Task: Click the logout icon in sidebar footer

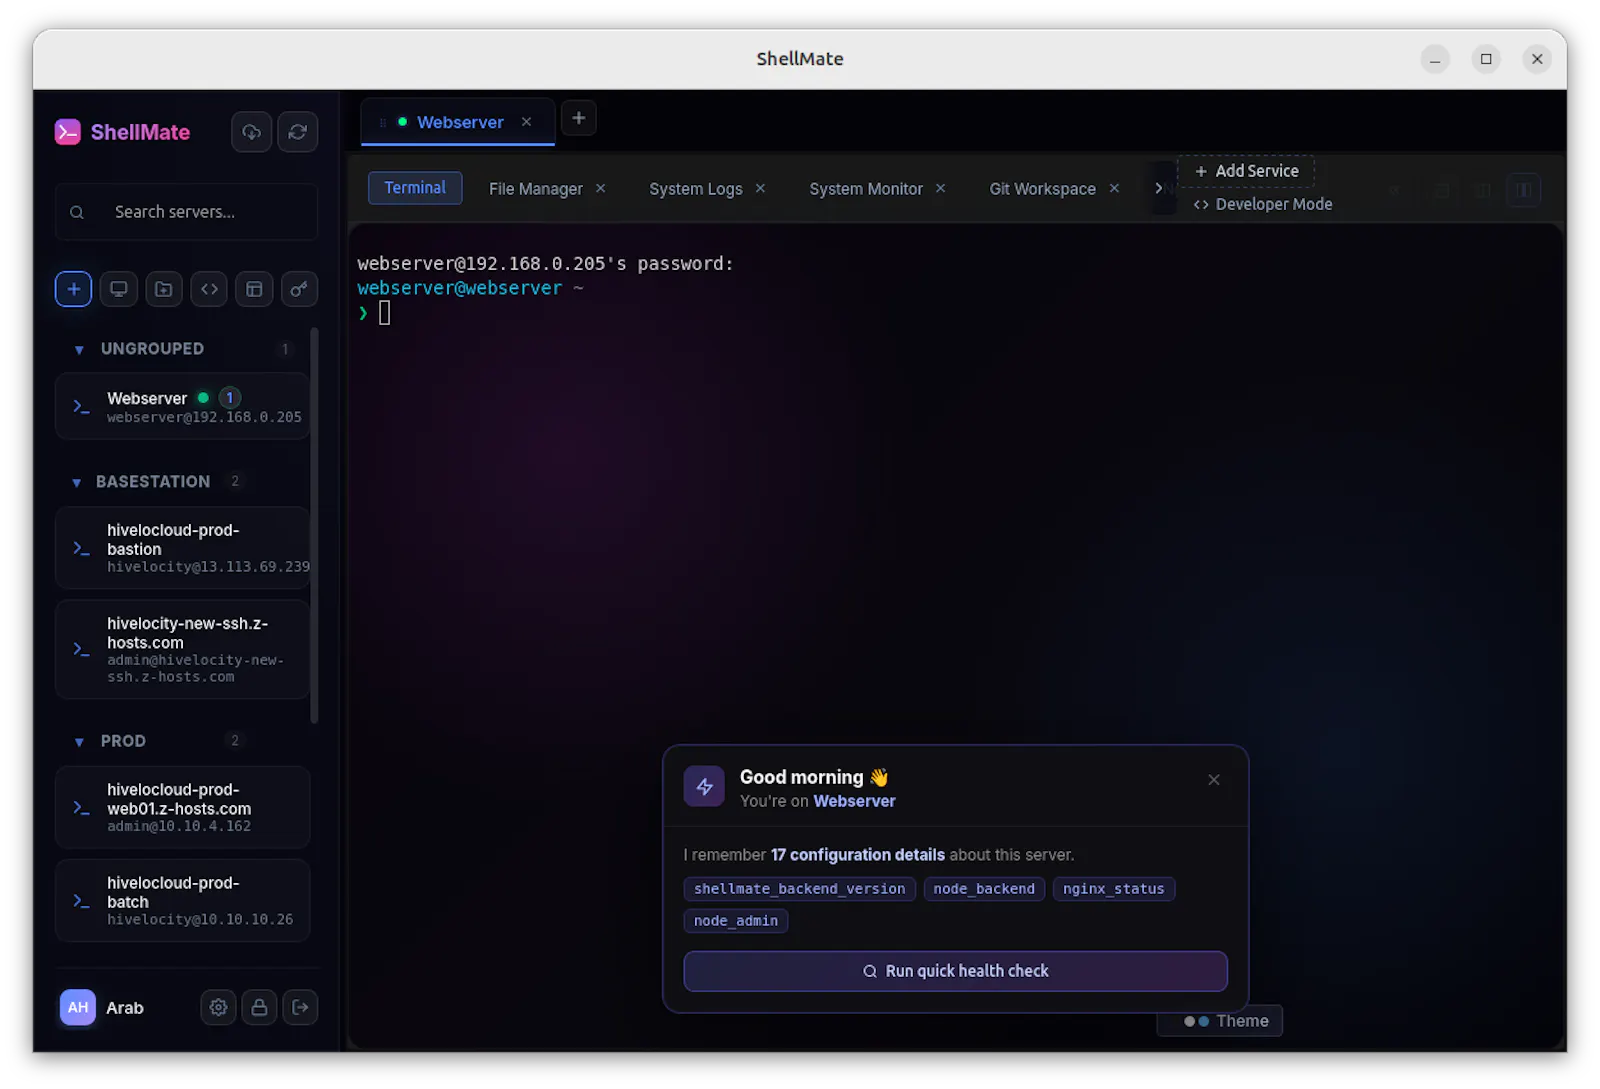Action: tap(300, 1007)
